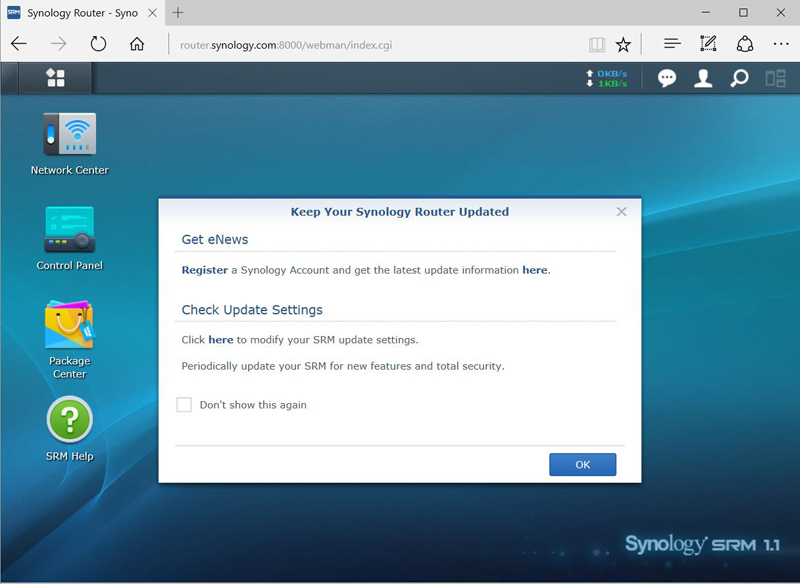This screenshot has height=584, width=800.
Task: Click the search magnifier icon
Action: (739, 78)
